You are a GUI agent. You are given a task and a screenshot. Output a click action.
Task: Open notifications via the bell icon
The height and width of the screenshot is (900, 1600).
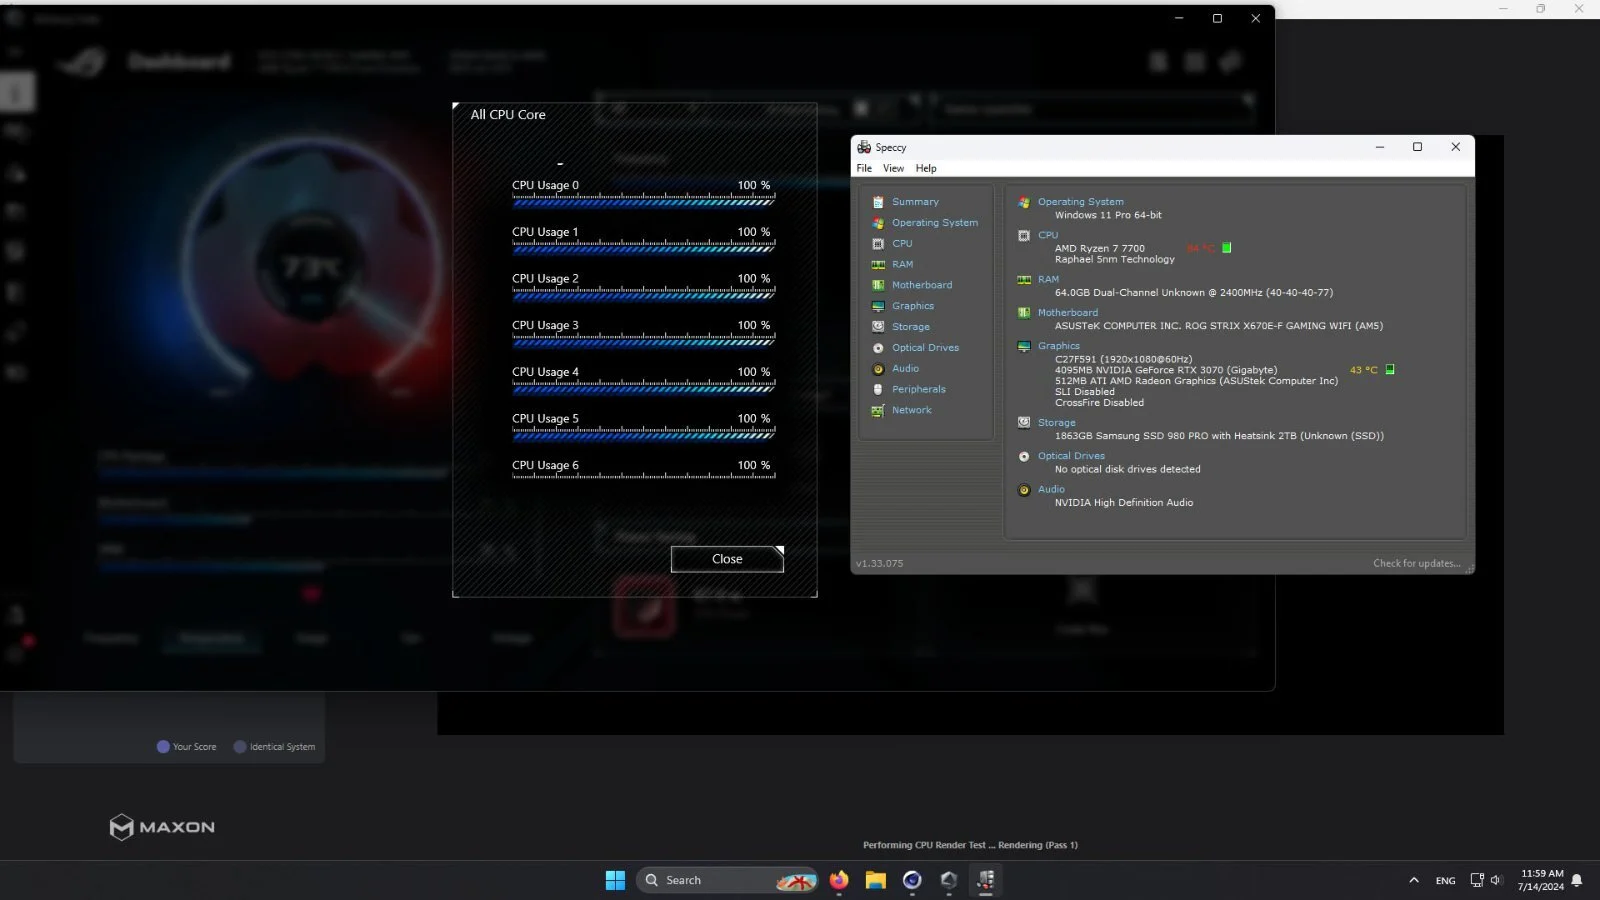point(1577,880)
